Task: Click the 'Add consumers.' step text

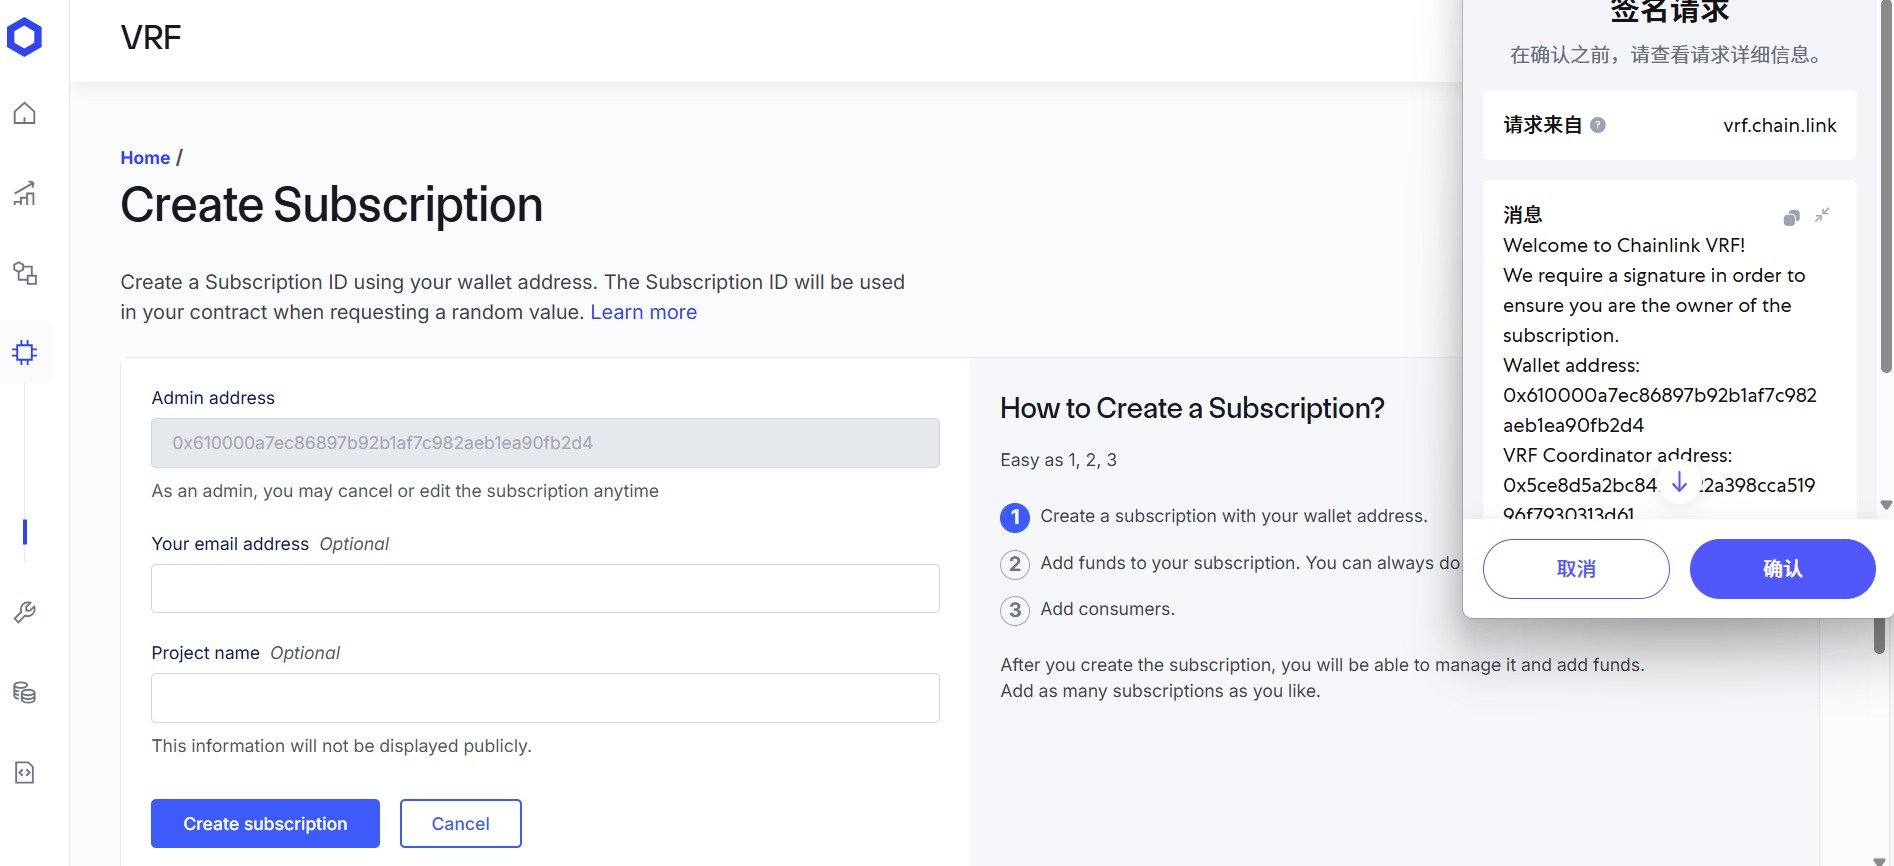Action: tap(1107, 609)
